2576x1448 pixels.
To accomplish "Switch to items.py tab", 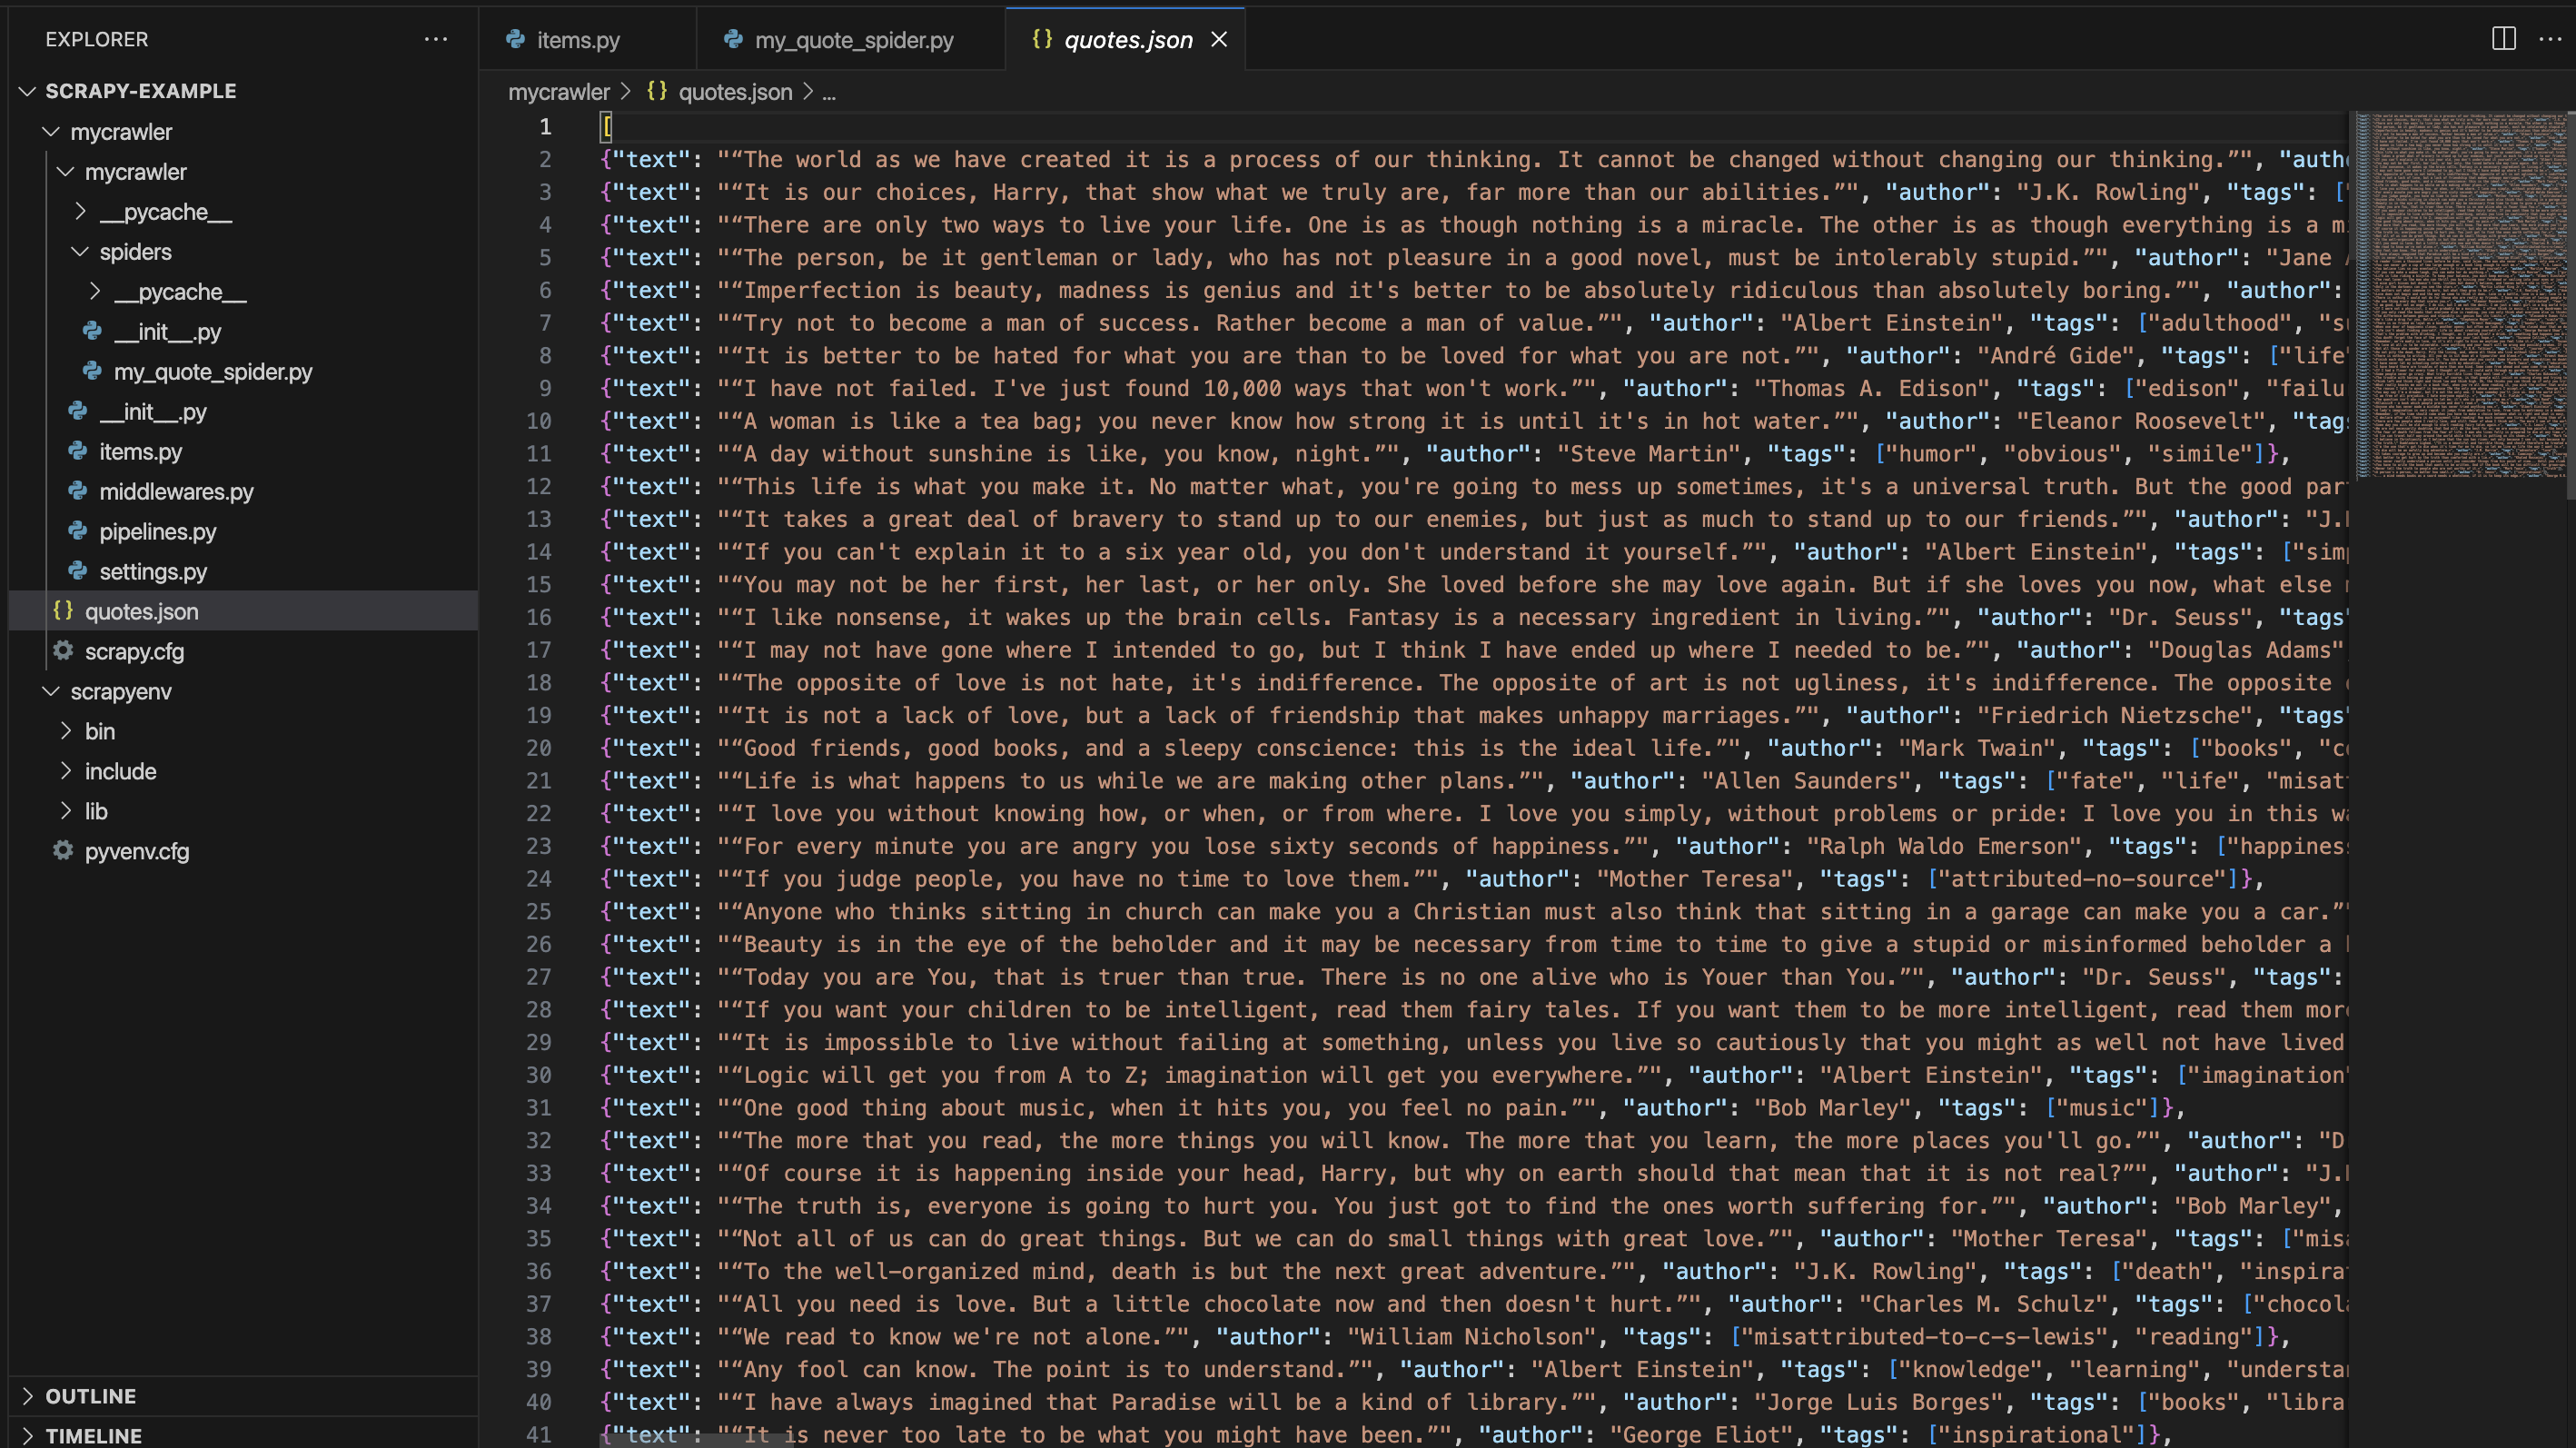I will tap(587, 39).
